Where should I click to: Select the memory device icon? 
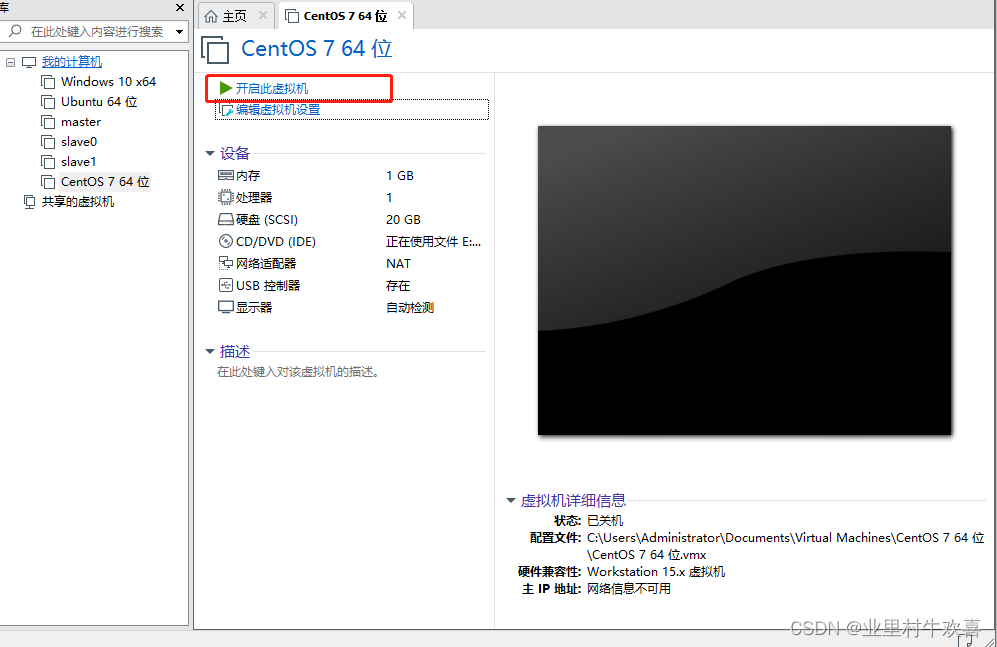coord(226,175)
